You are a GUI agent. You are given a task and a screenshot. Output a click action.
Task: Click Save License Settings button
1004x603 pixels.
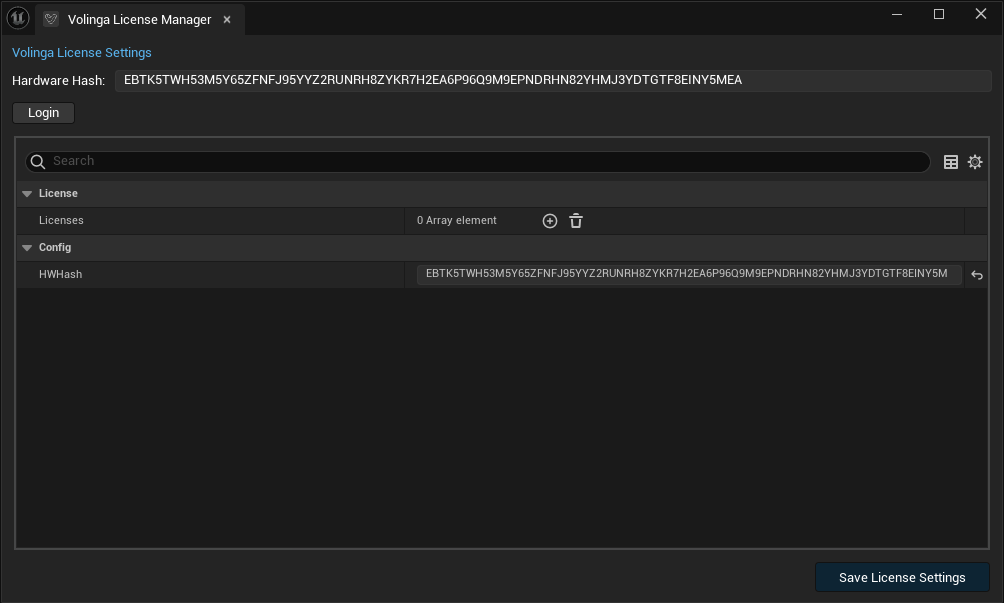902,577
